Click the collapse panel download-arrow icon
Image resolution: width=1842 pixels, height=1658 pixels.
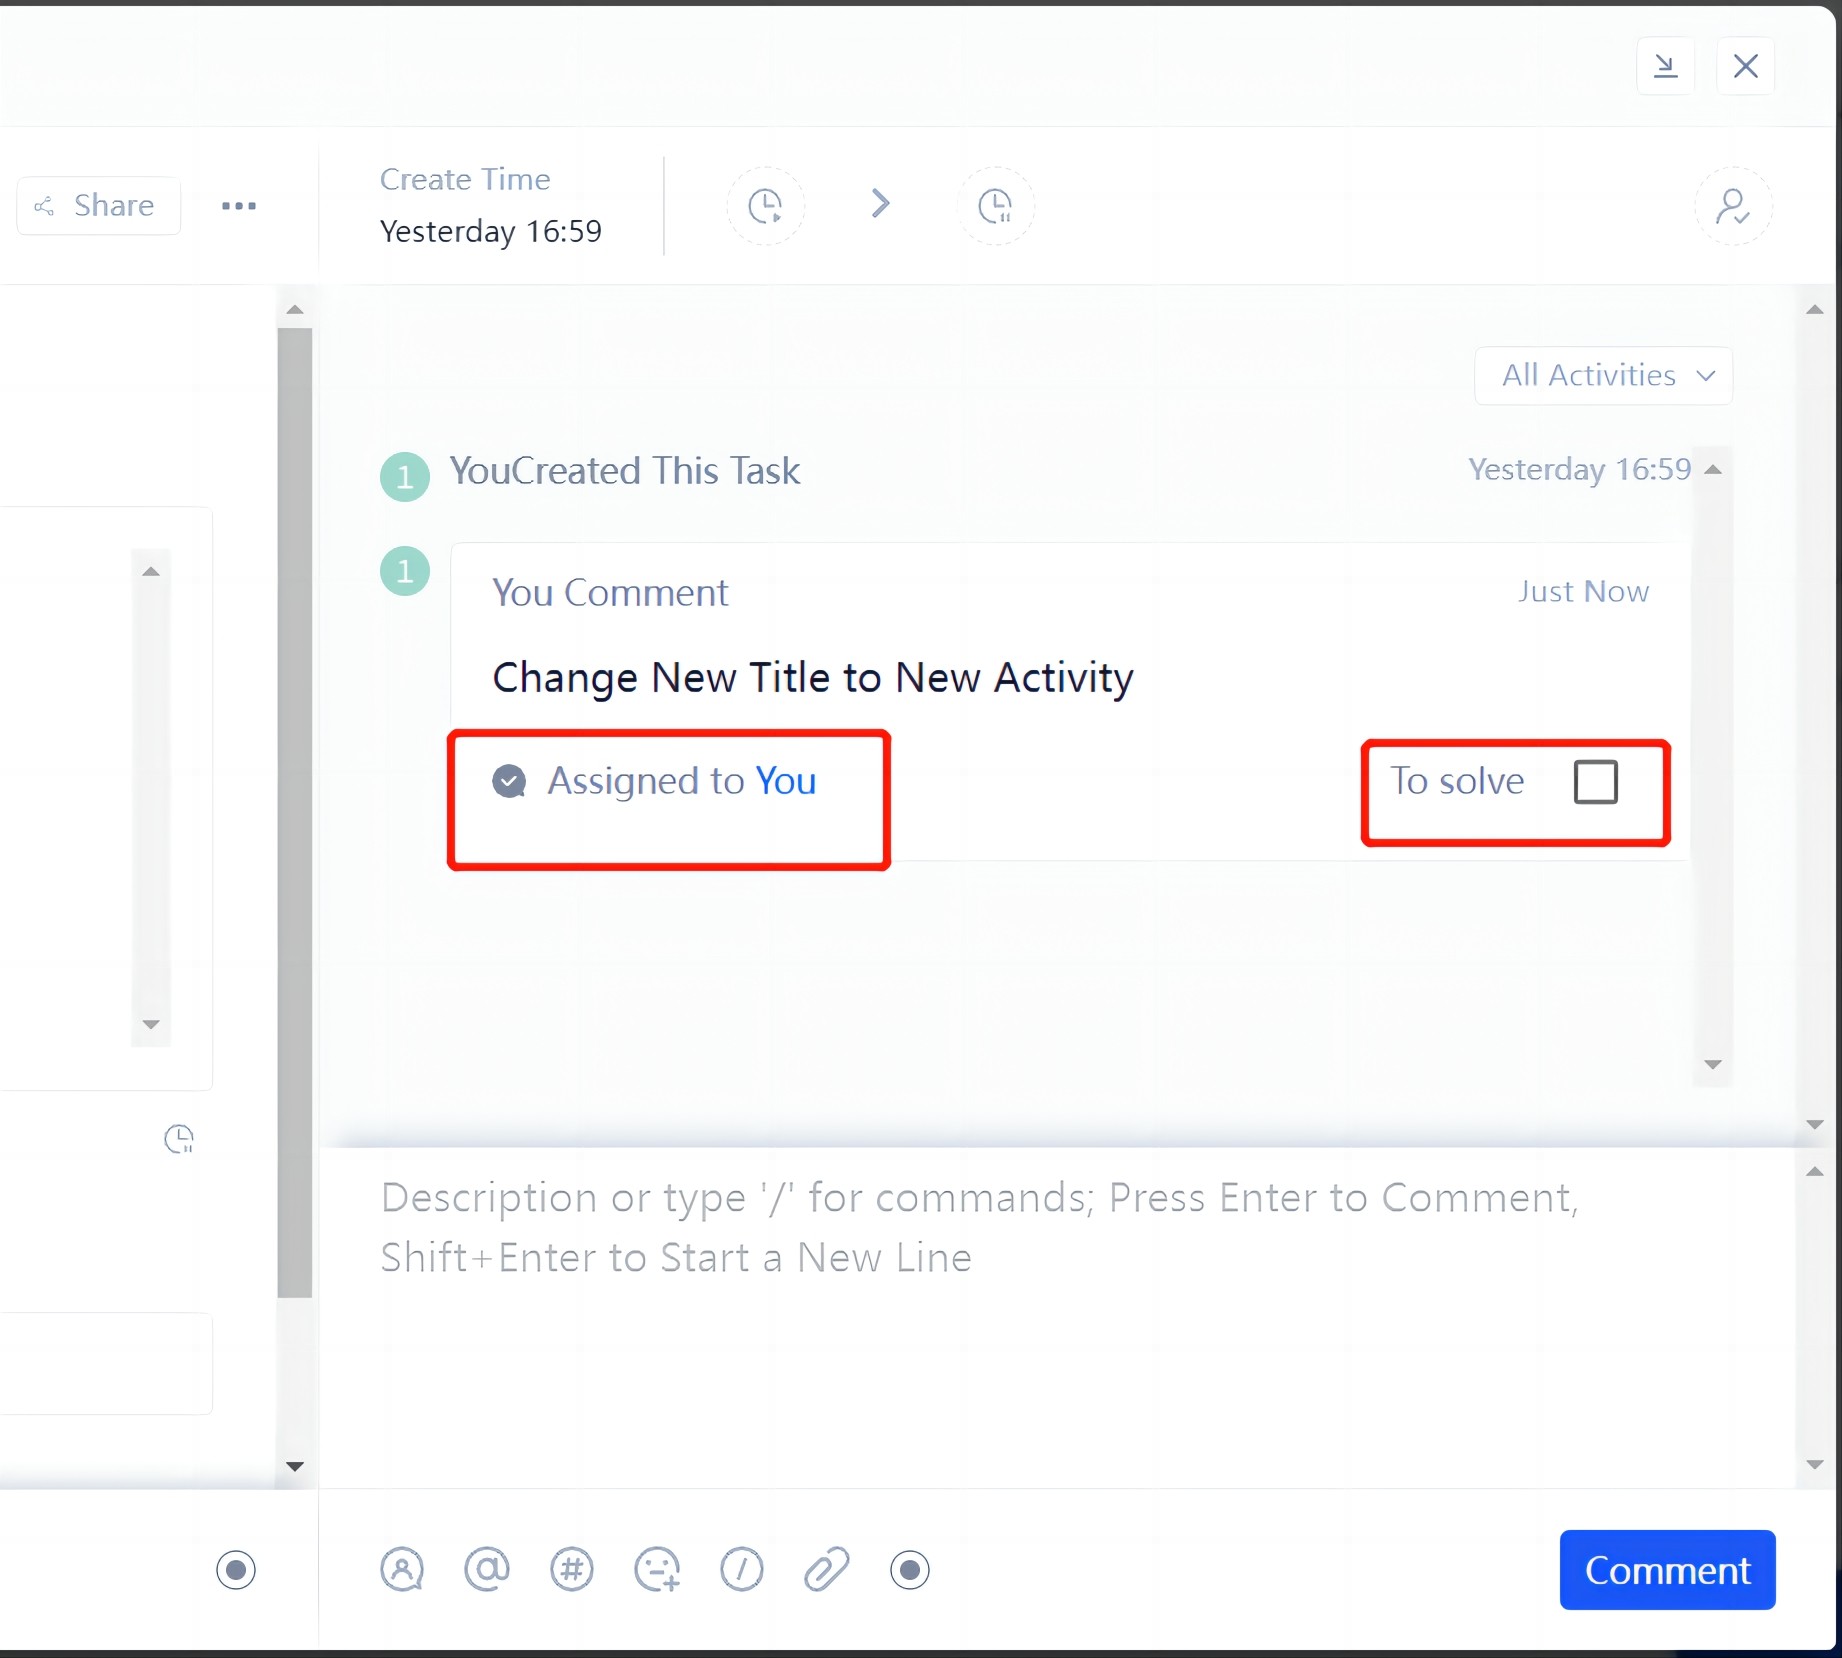tap(1665, 66)
